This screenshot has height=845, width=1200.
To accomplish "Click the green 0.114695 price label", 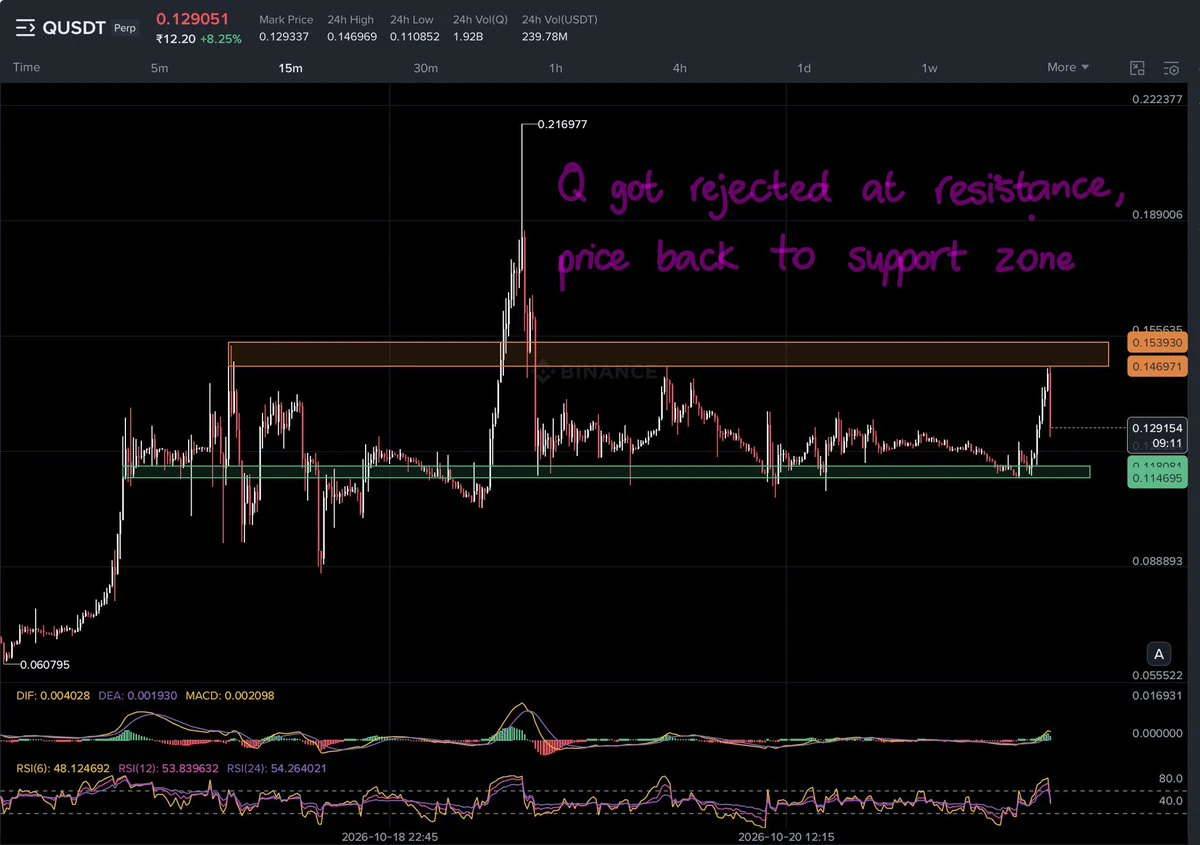I will tap(1156, 479).
